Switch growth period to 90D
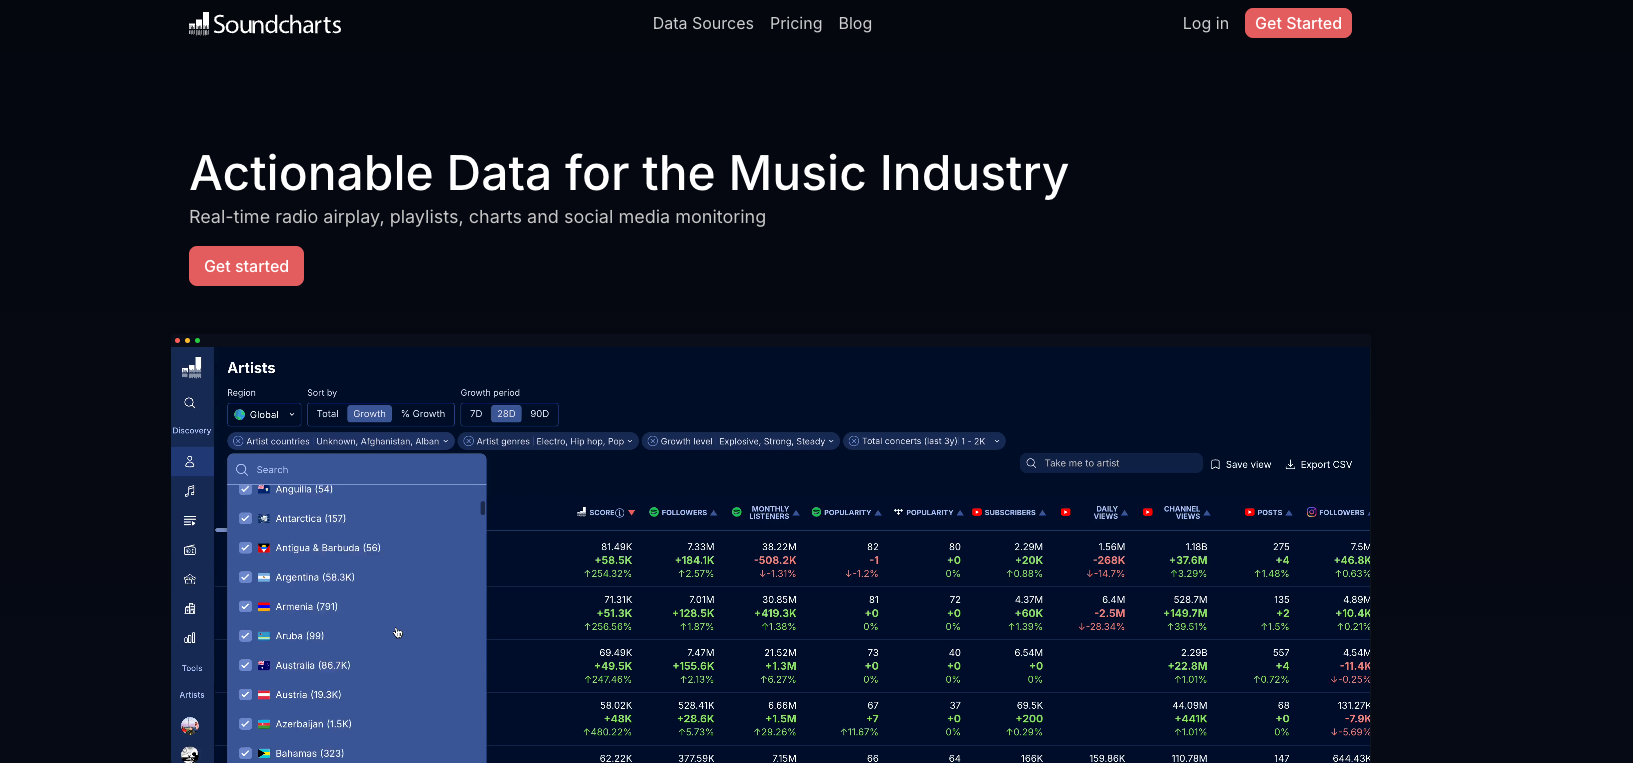The height and width of the screenshot is (763, 1633). 539,414
